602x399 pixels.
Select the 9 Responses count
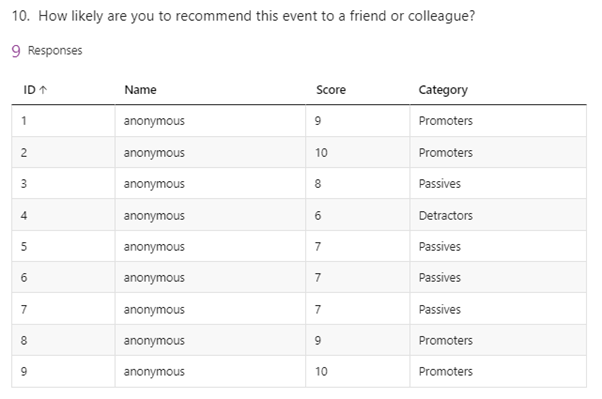[x=47, y=51]
